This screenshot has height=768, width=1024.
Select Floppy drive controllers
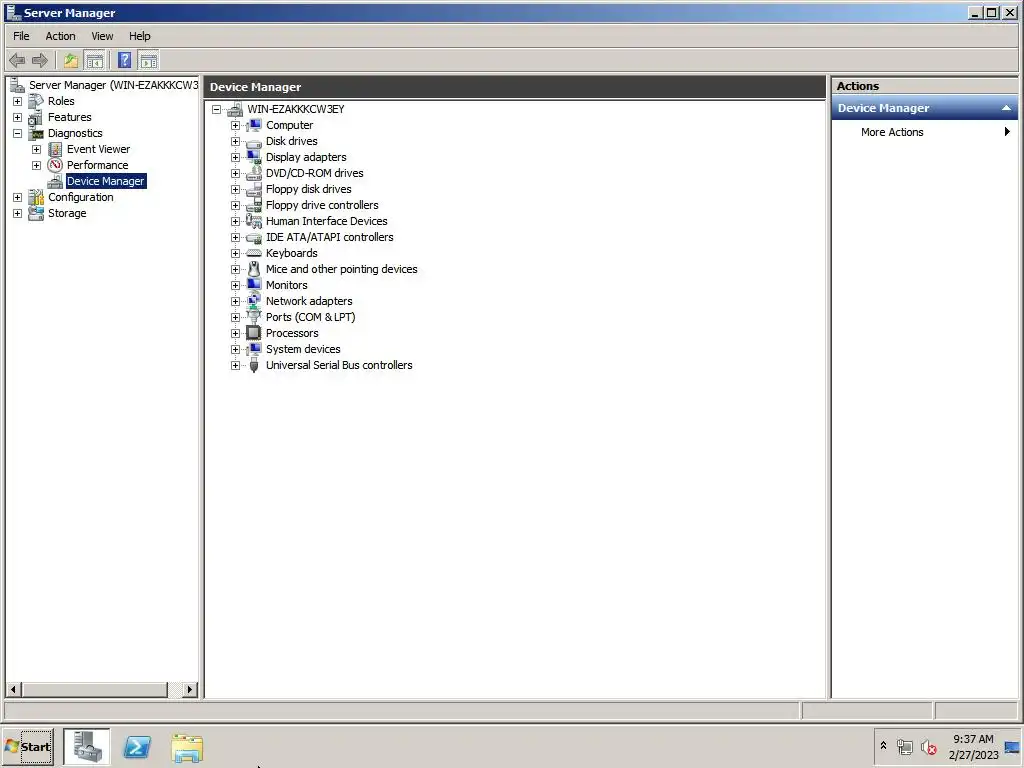coord(322,206)
